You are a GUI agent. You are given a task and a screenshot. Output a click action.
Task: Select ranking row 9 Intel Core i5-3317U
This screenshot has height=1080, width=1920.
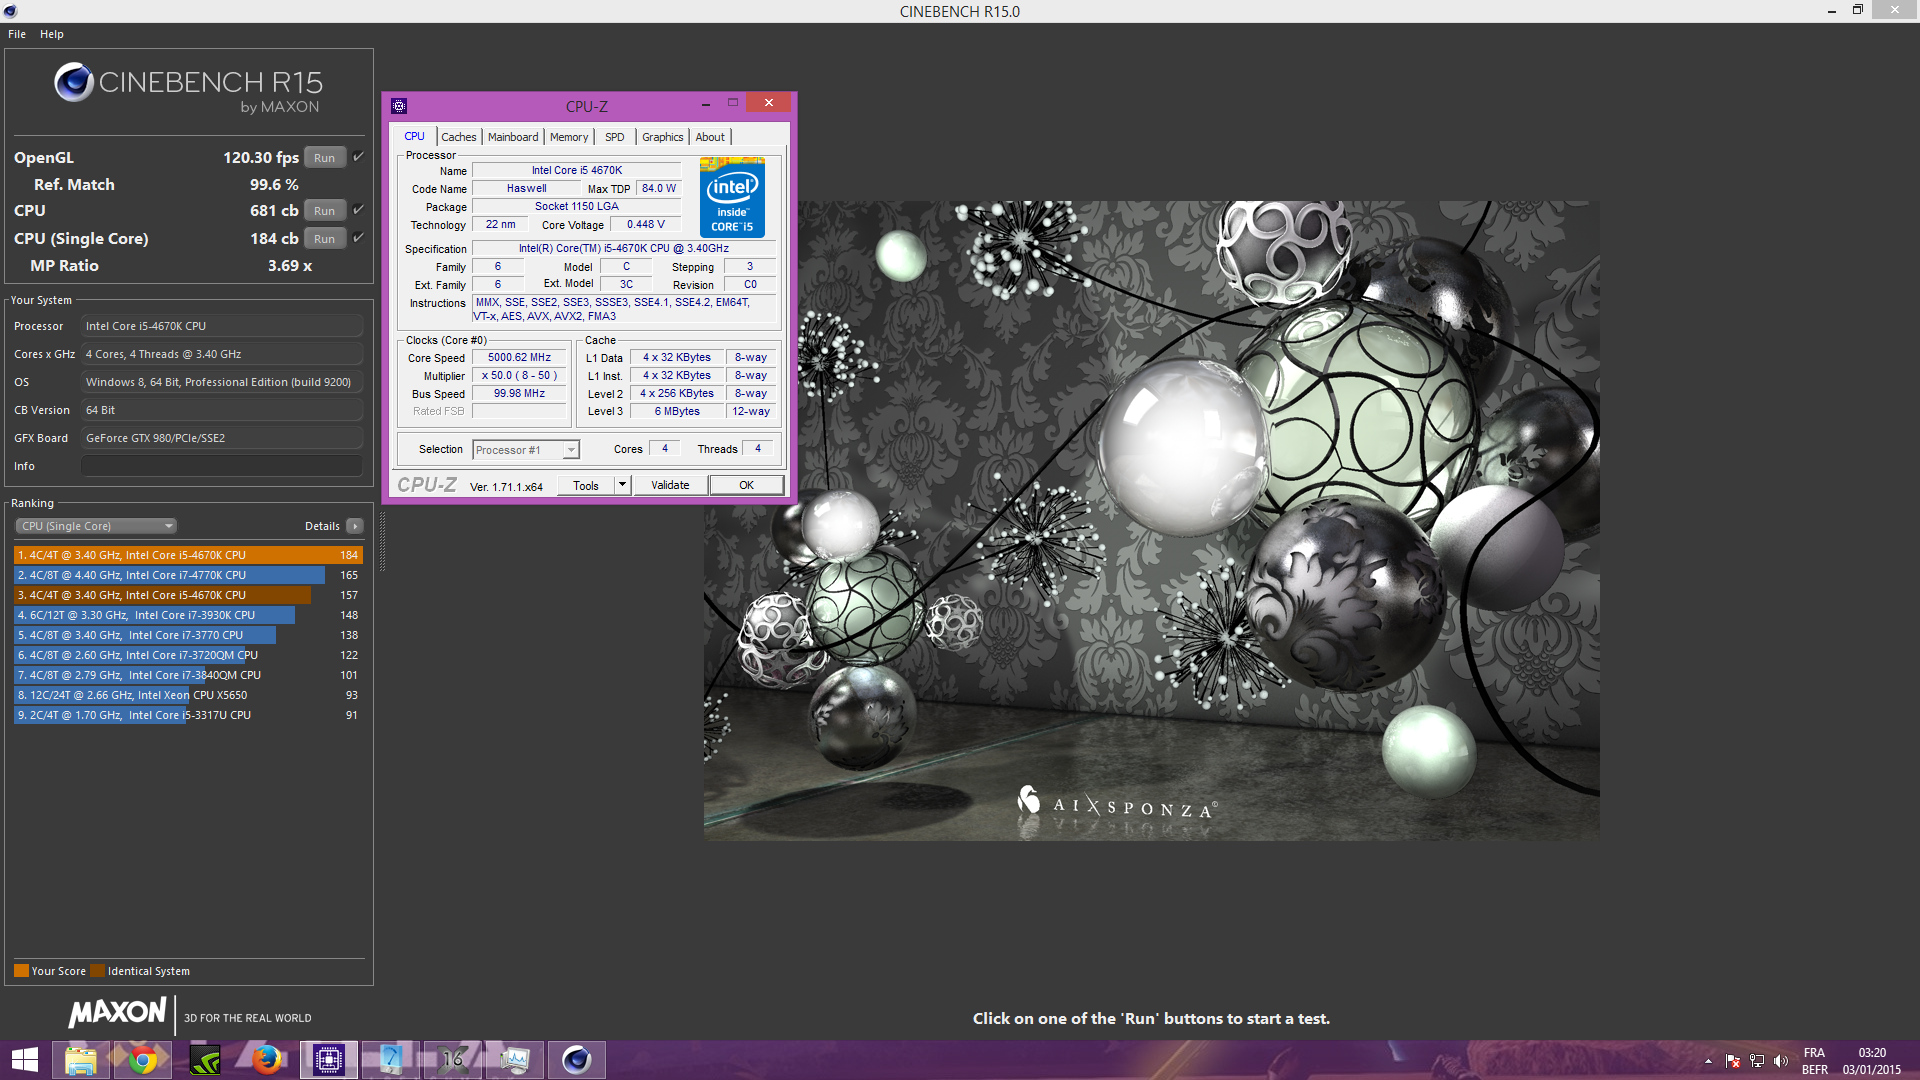(x=188, y=715)
